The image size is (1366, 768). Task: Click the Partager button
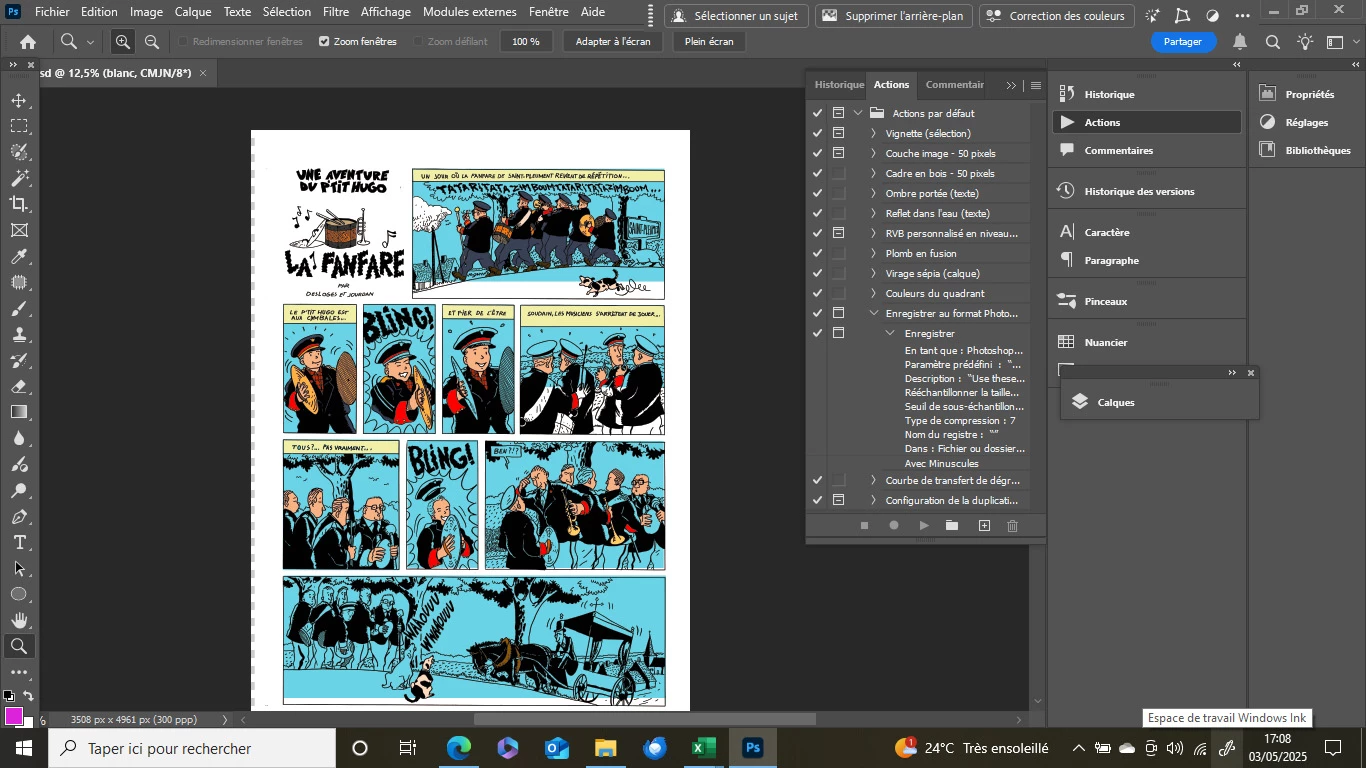coord(1183,42)
